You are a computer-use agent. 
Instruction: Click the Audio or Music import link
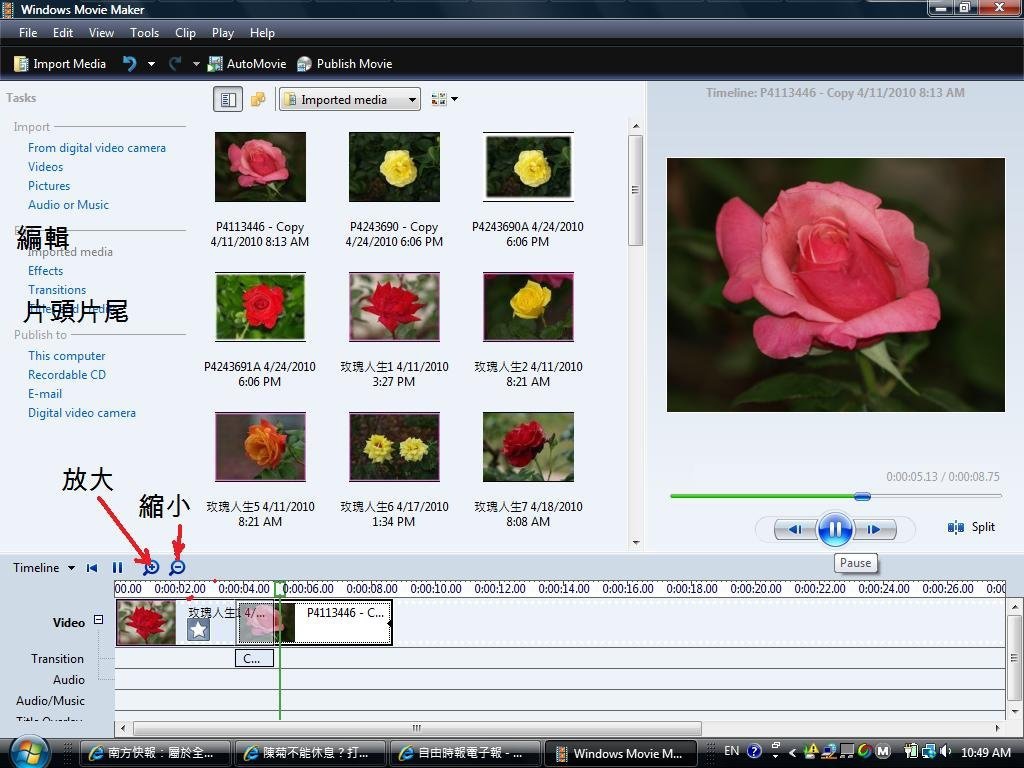[68, 204]
